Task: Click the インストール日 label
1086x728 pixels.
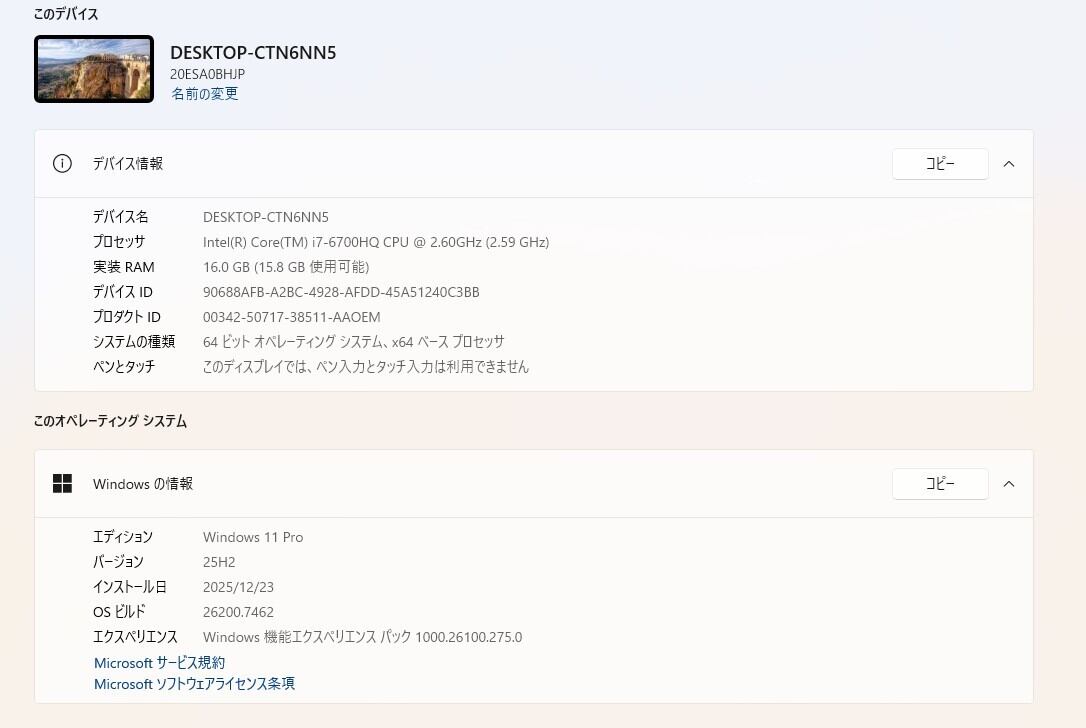Action: pos(130,587)
